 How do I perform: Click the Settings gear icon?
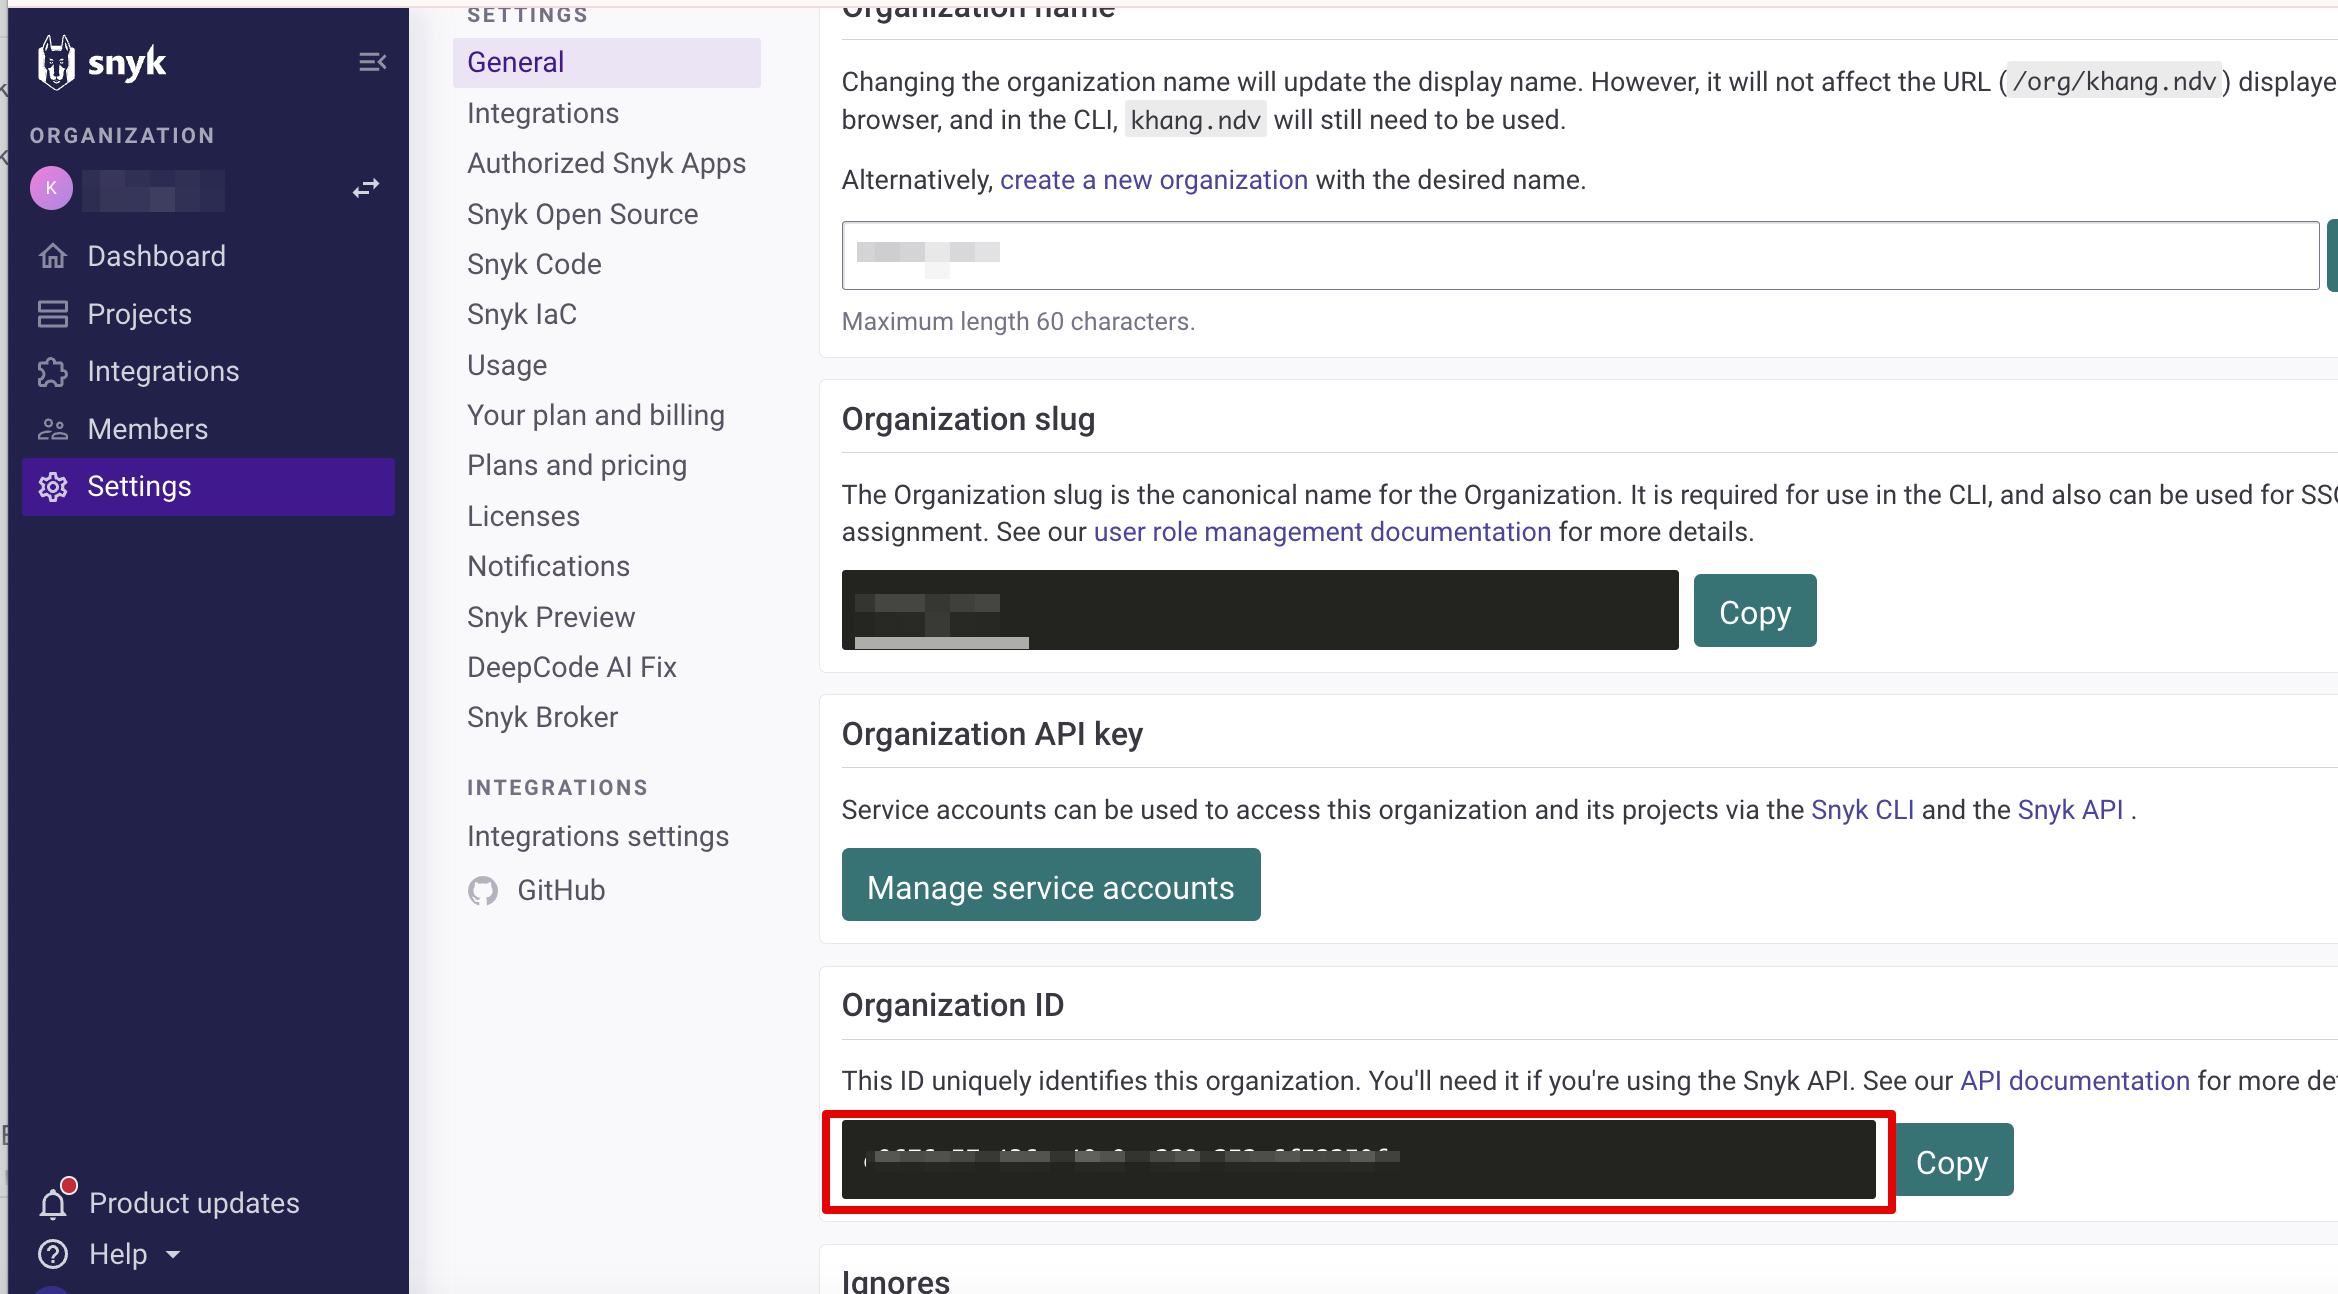coord(52,487)
